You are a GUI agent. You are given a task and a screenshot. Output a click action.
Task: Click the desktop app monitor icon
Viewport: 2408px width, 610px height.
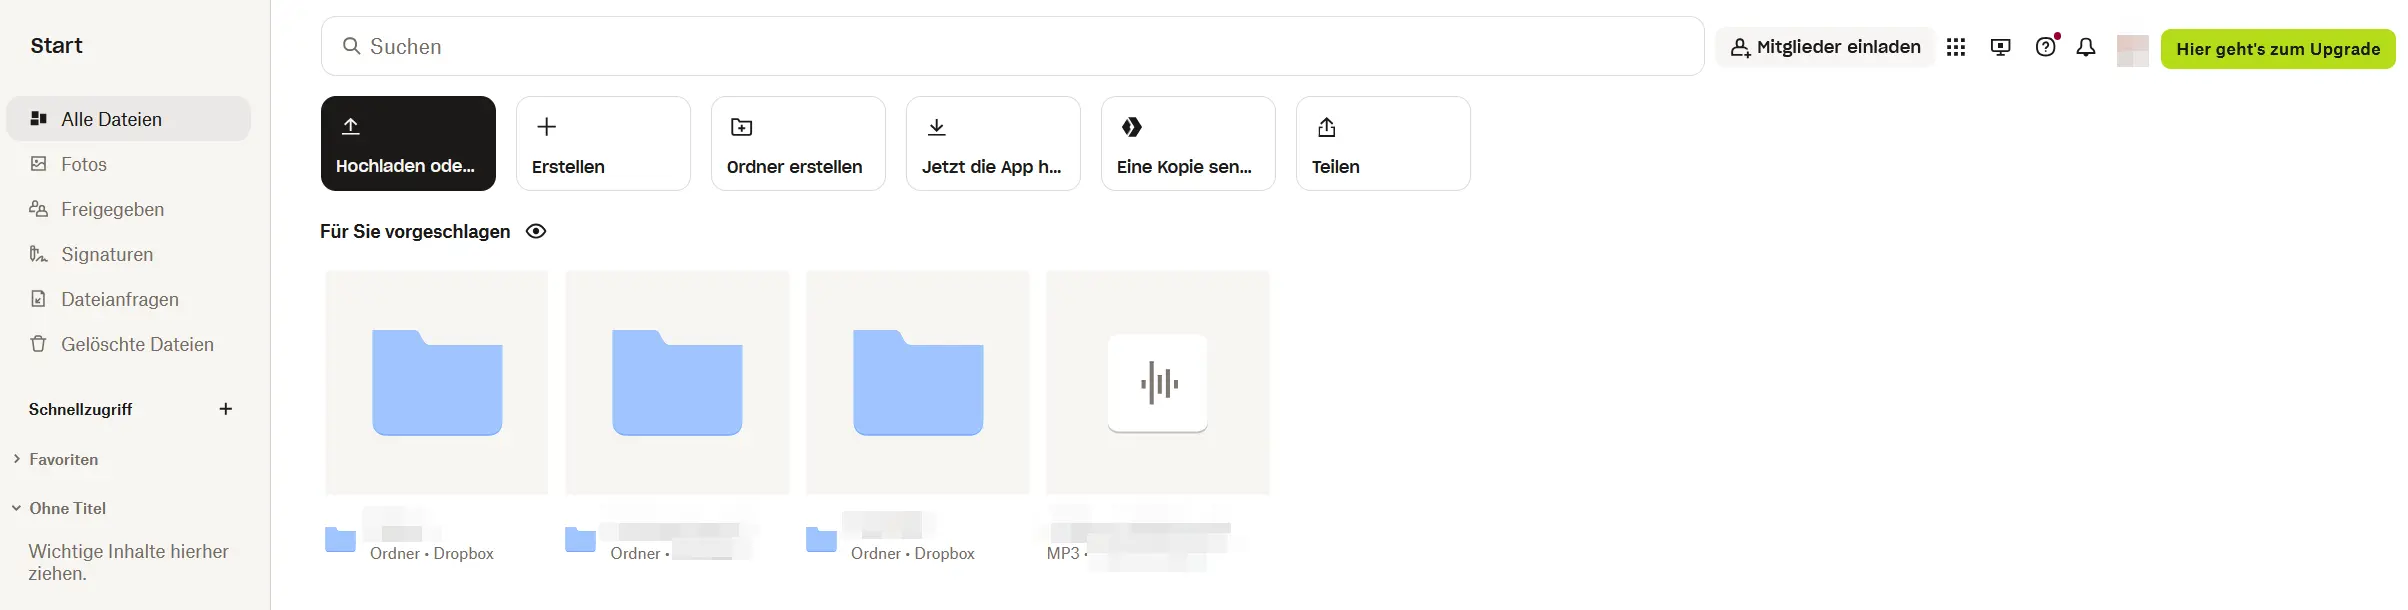pos(2001,47)
